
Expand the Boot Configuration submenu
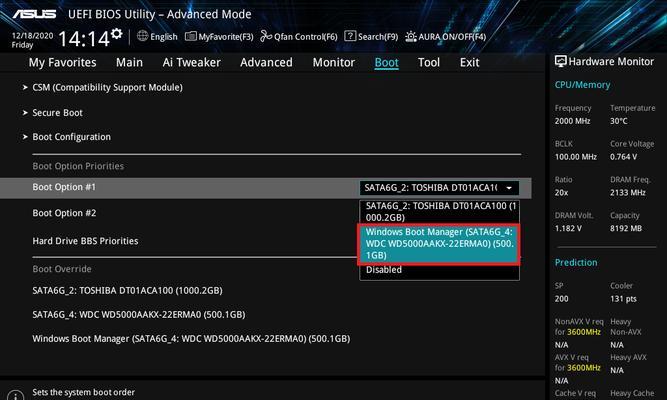pyautogui.click(x=71, y=137)
